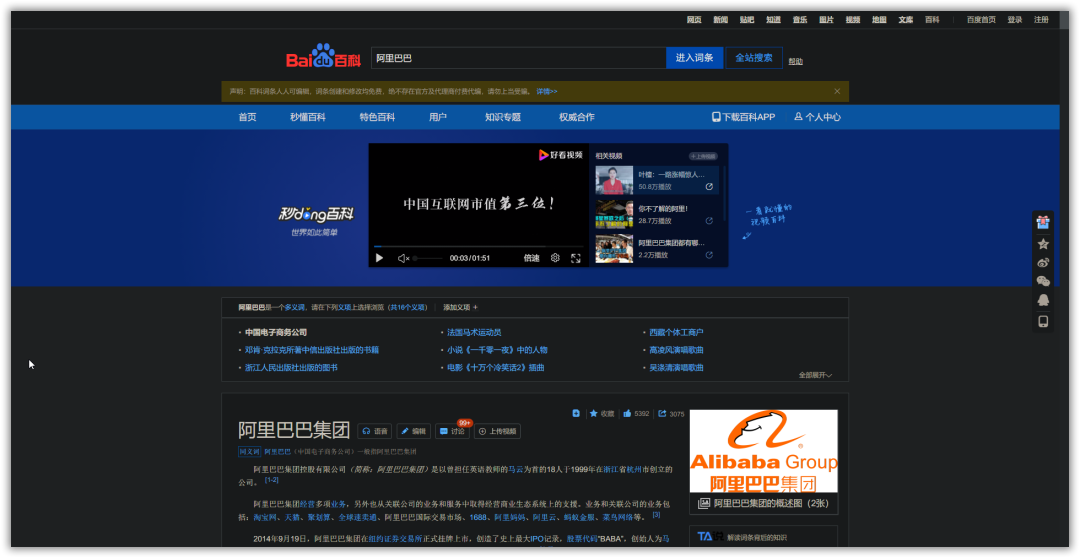This screenshot has width=1080, height=558.
Task: Click the 上传视频 button in related videos
Action: pyautogui.click(x=703, y=156)
